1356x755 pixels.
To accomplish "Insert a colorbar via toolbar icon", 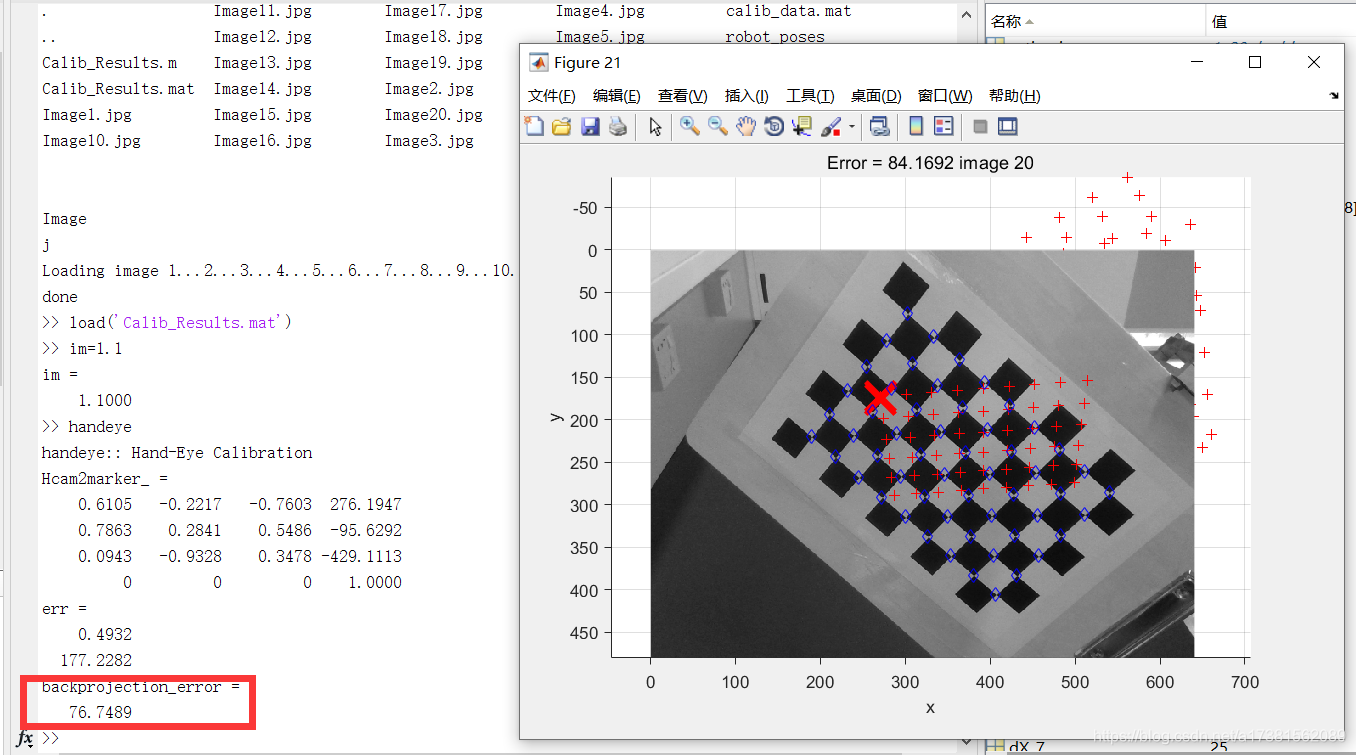I will pyautogui.click(x=915, y=126).
